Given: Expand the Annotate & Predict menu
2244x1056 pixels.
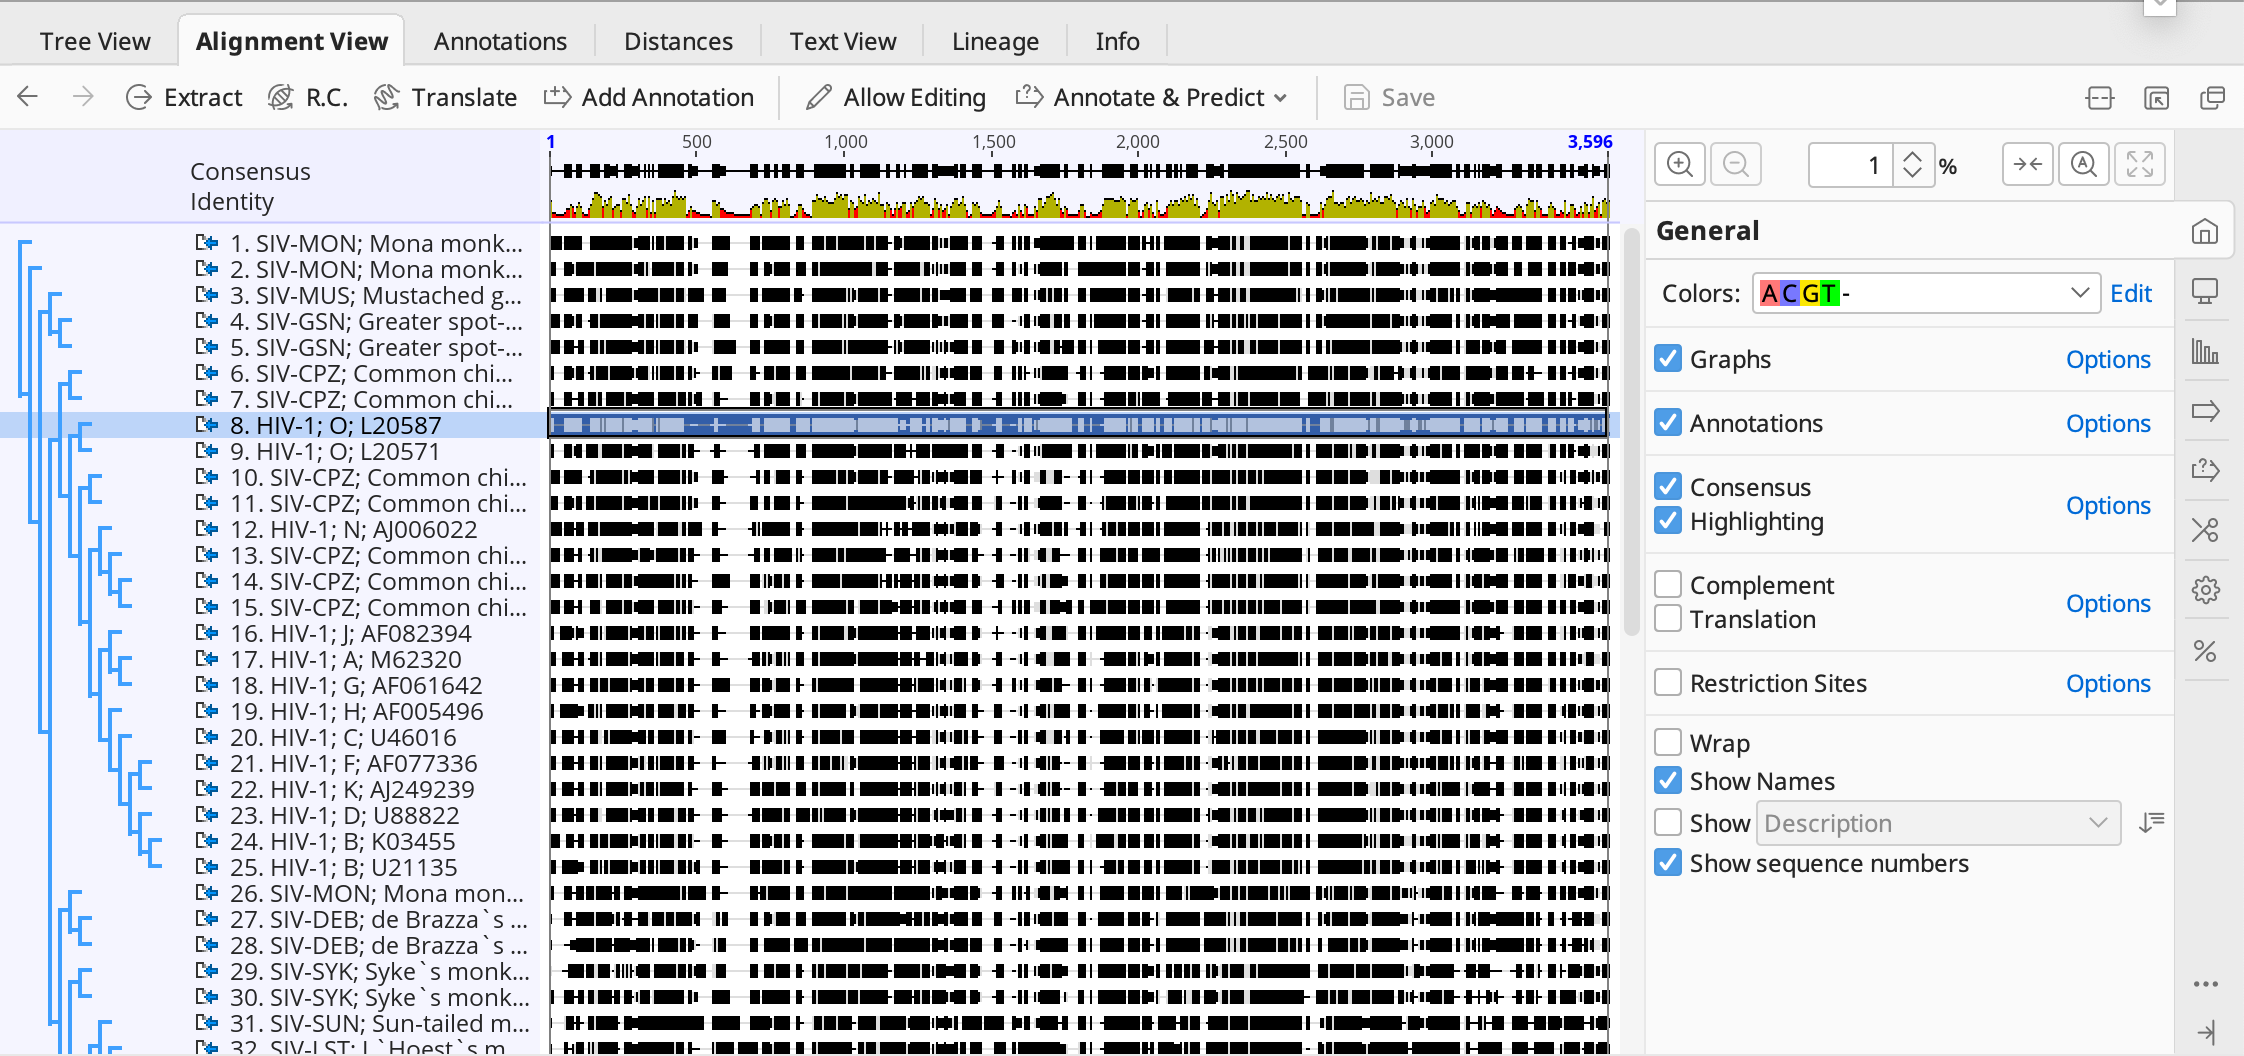Looking at the screenshot, I should (1151, 97).
